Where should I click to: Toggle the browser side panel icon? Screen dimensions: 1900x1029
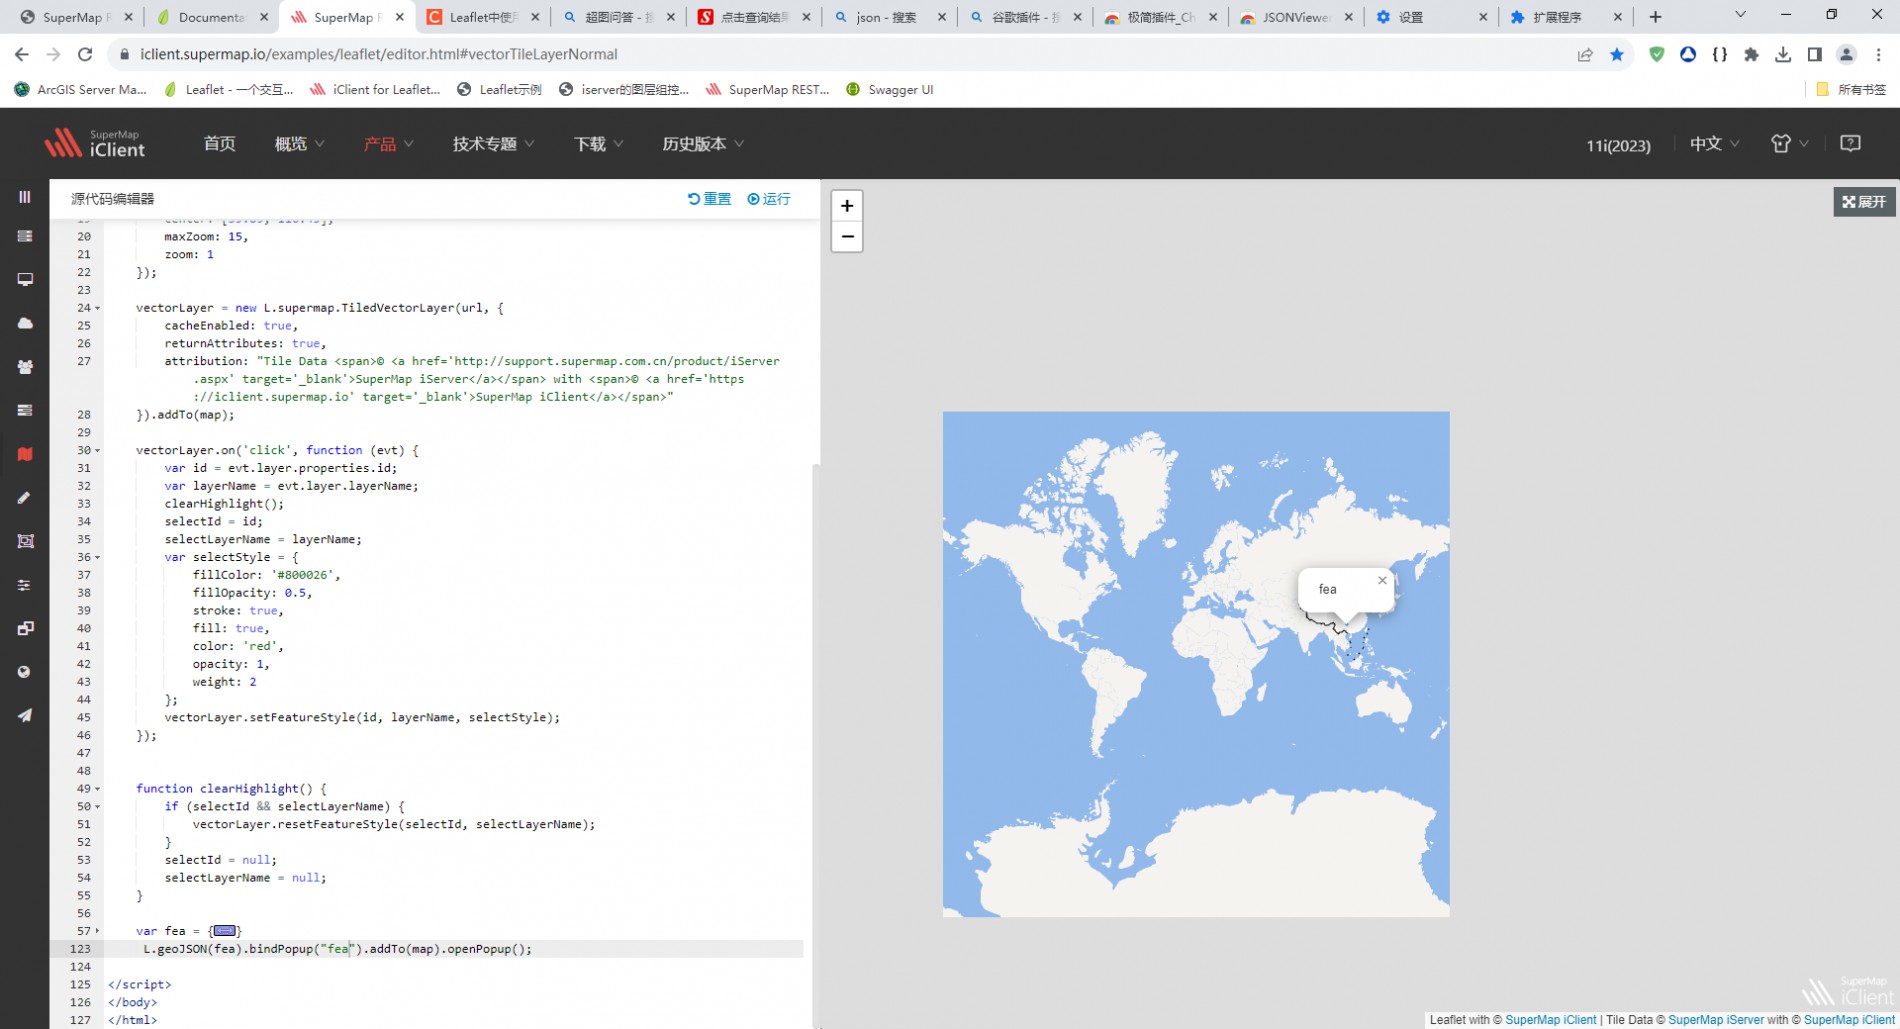[1814, 54]
